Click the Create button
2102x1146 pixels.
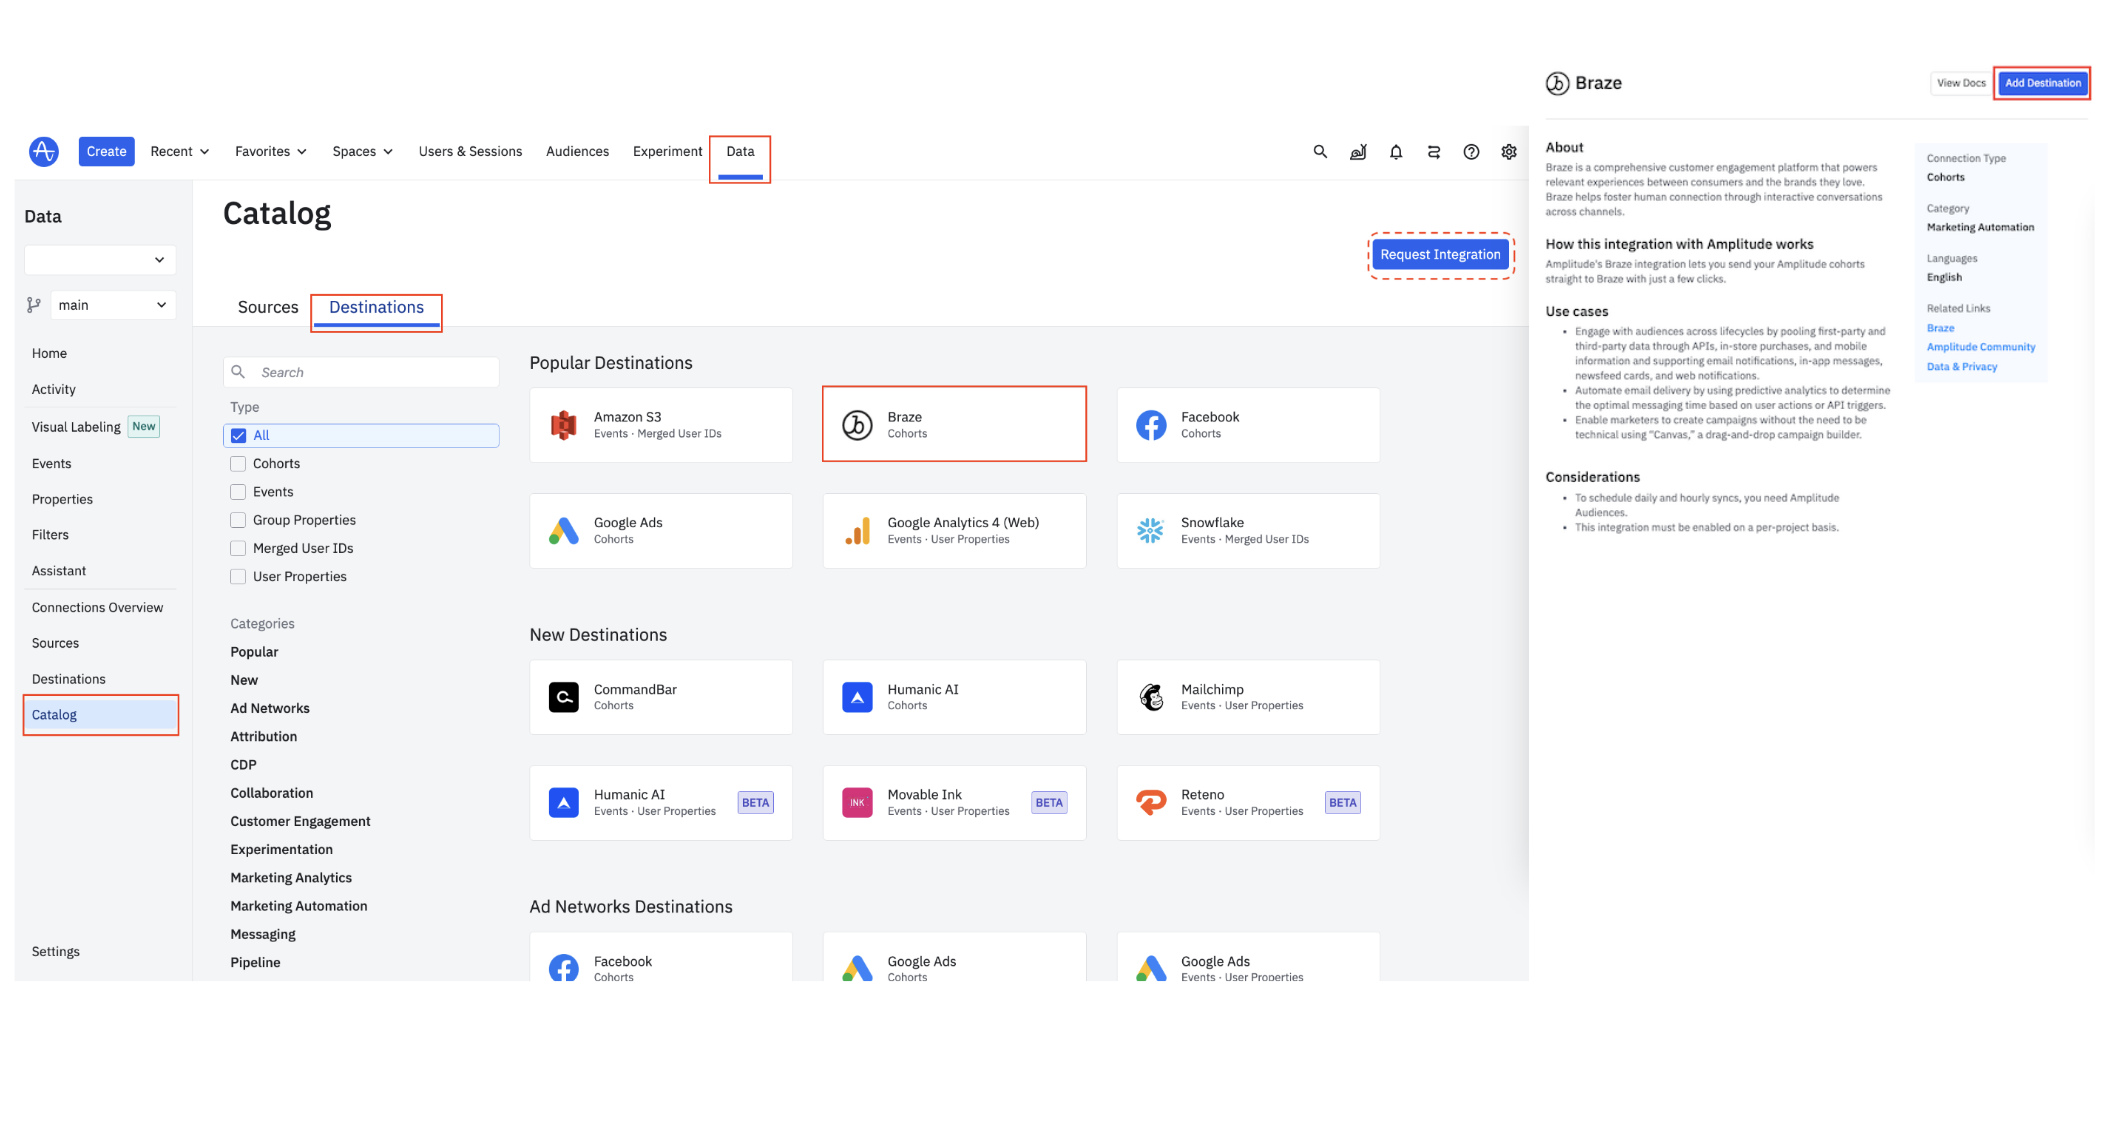point(106,151)
